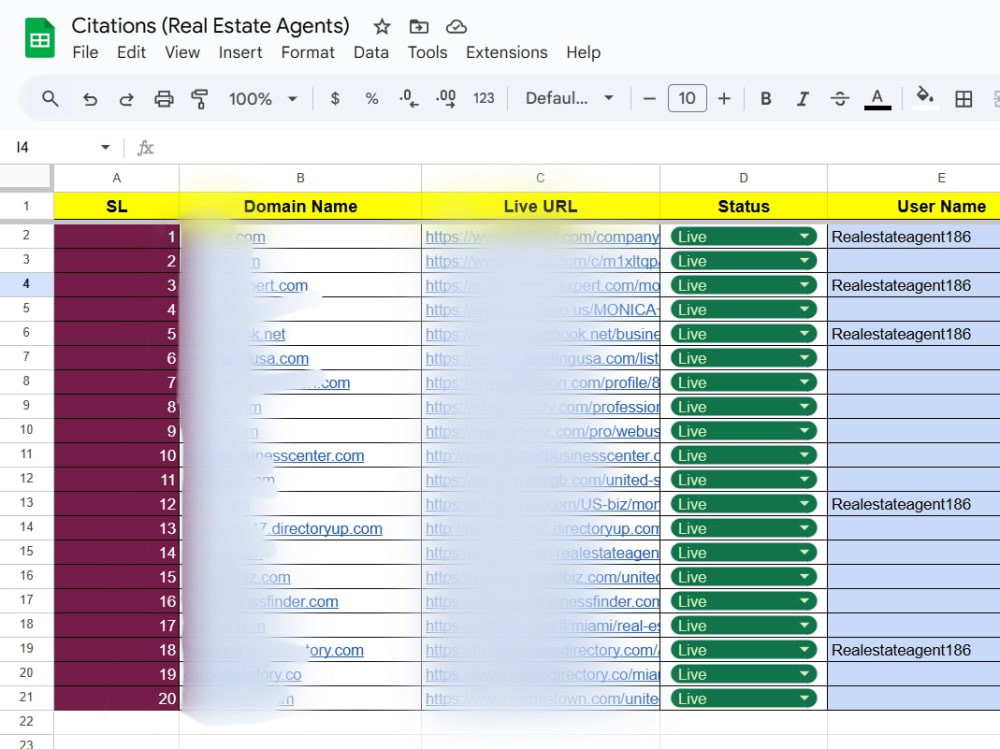This screenshot has height=749, width=1000.
Task: Format as percent
Action: [371, 99]
